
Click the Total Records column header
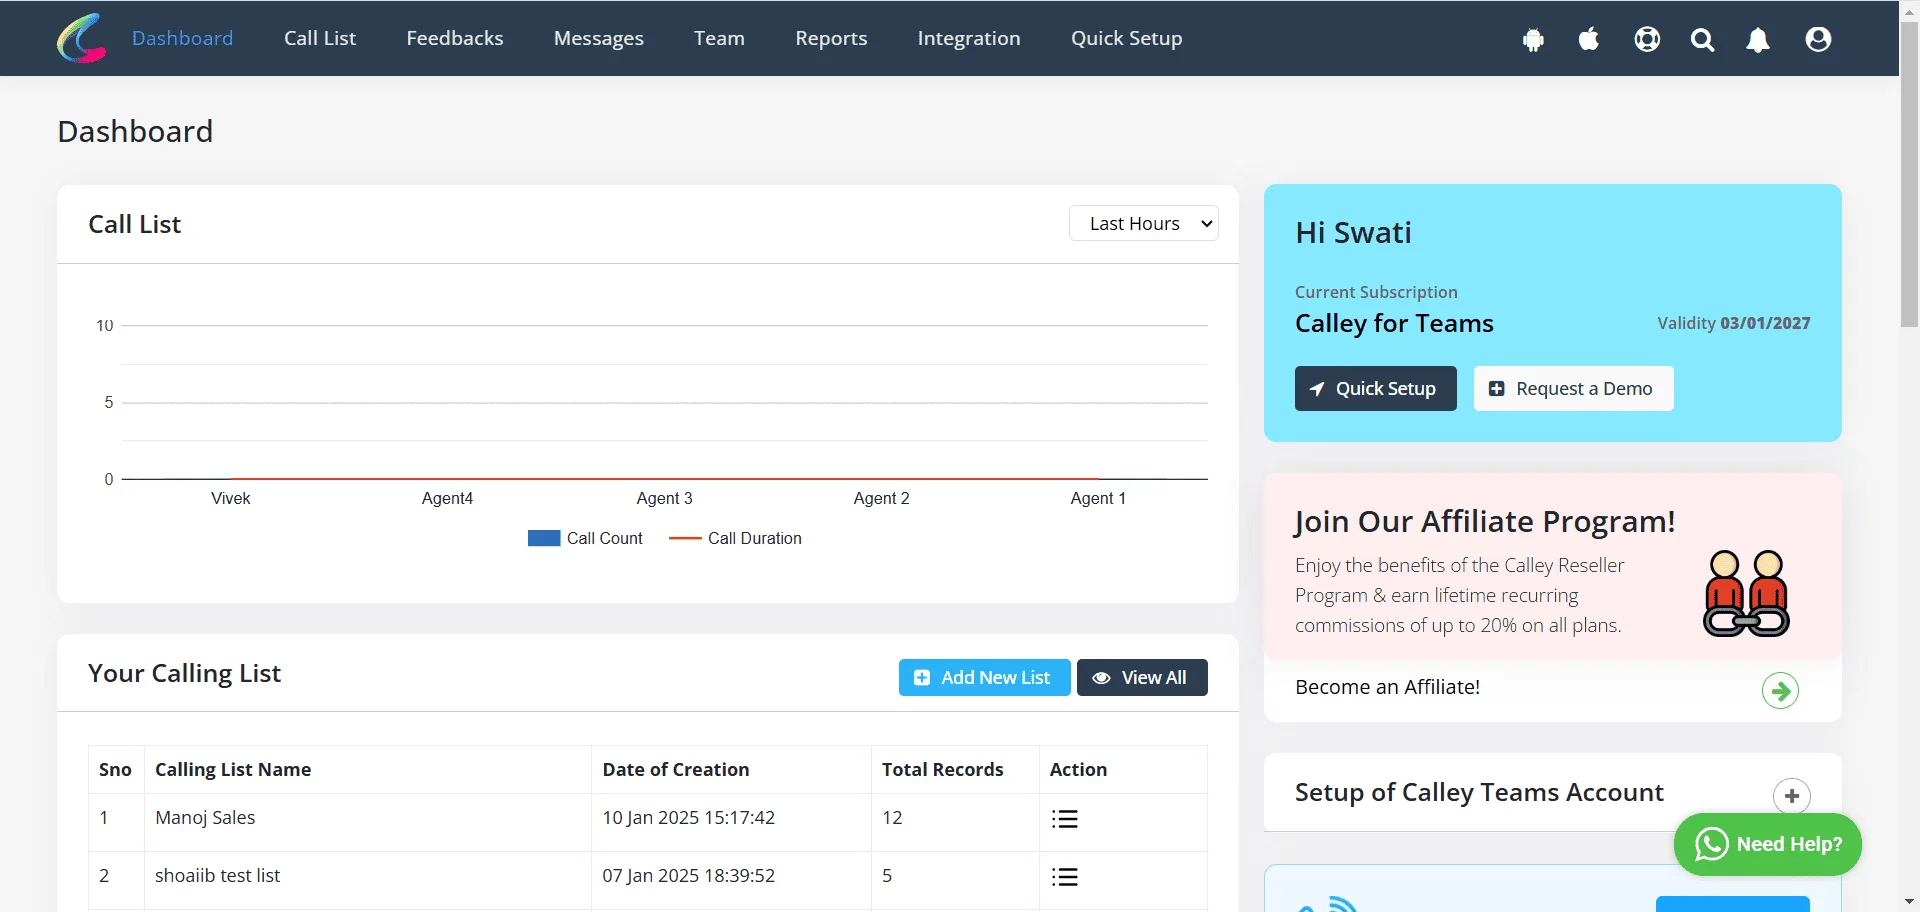942,769
